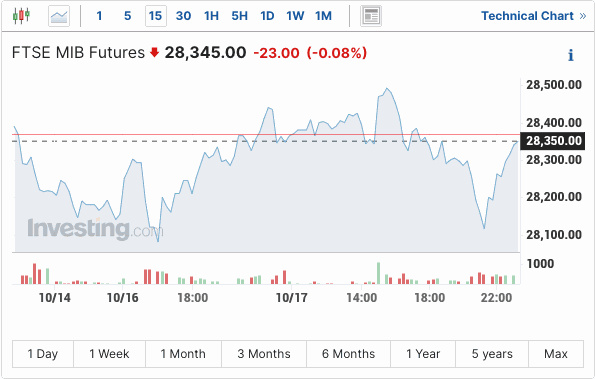This screenshot has height=379, width=595.
Task: Click the tallest green volume bar
Action: pyautogui.click(x=378, y=273)
